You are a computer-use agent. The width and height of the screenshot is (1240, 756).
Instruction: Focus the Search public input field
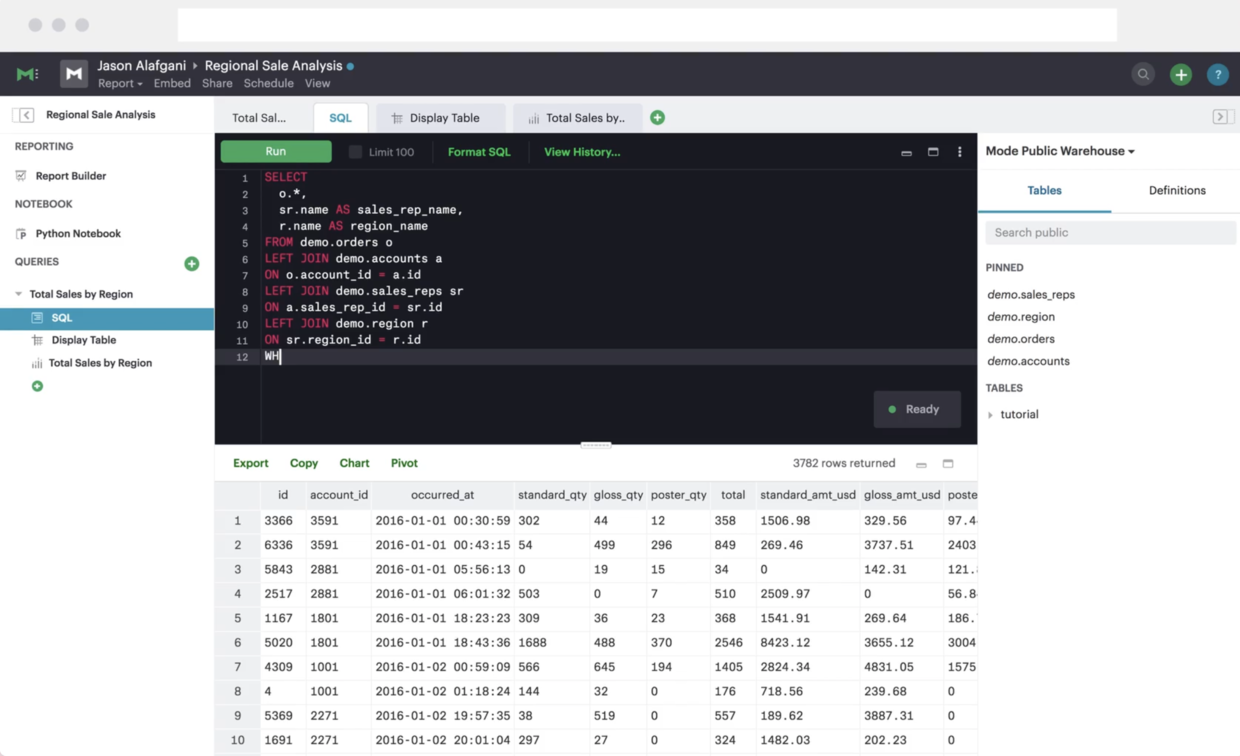(x=1110, y=232)
